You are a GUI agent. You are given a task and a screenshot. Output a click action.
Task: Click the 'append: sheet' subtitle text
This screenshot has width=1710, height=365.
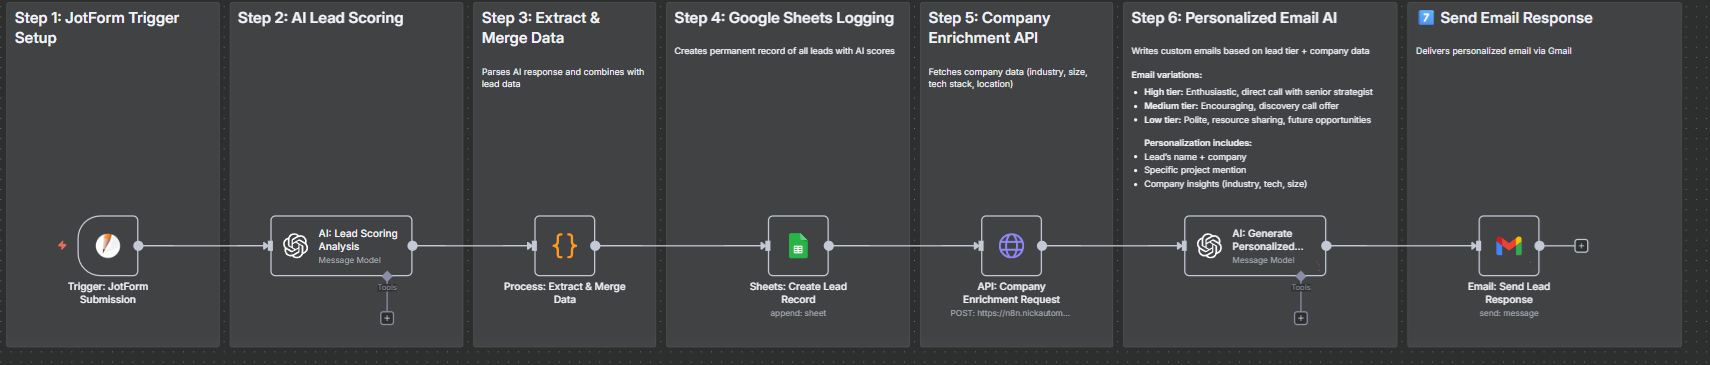[798, 313]
